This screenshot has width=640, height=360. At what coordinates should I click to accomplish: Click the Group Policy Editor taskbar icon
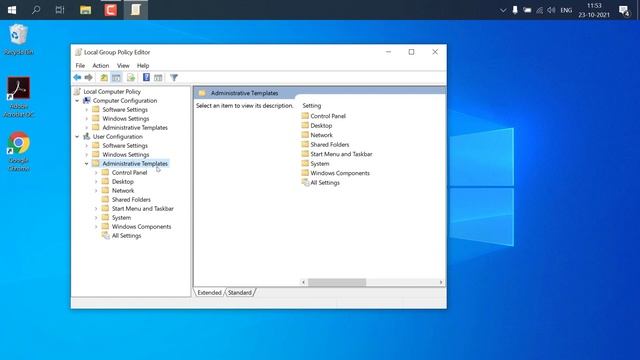pyautogui.click(x=136, y=10)
